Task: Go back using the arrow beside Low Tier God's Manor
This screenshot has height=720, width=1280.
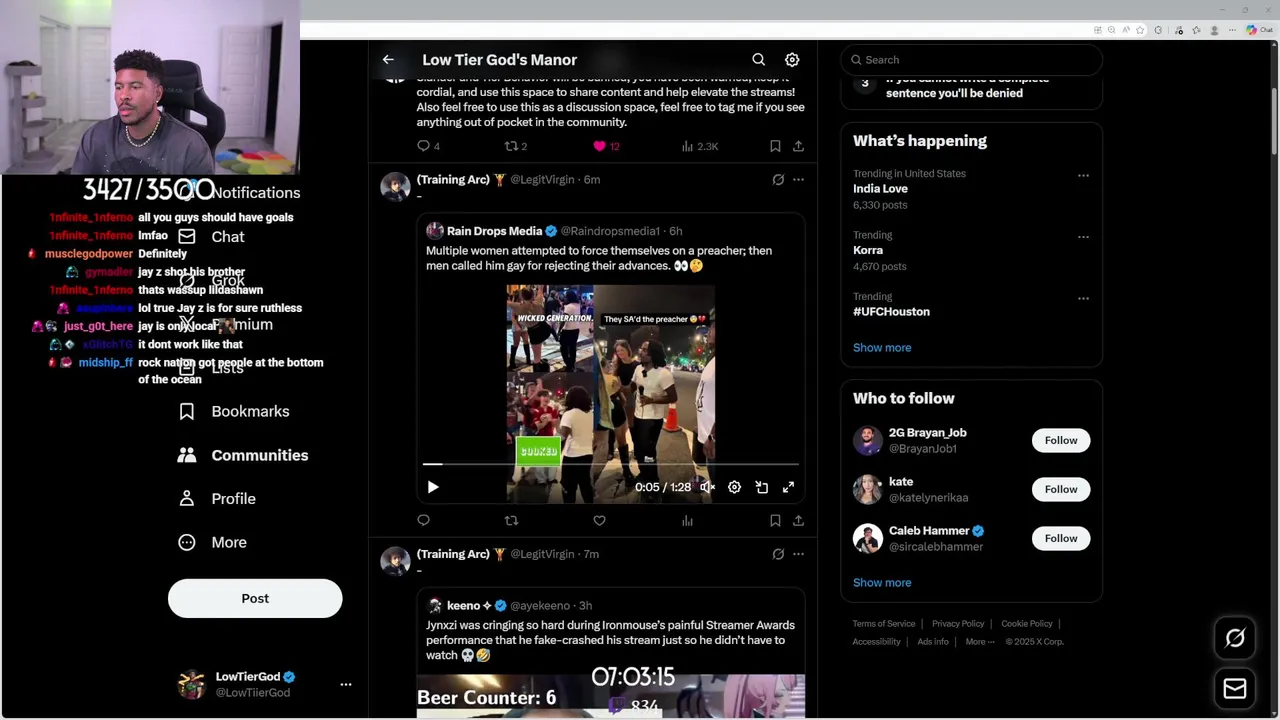Action: (x=388, y=60)
